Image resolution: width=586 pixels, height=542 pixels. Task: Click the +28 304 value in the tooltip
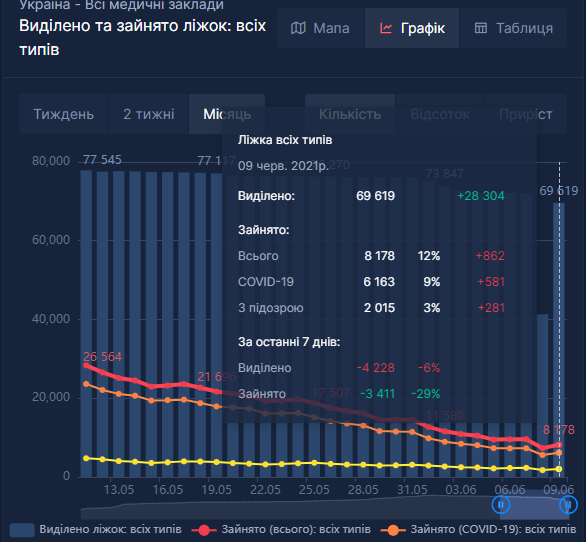(x=481, y=196)
